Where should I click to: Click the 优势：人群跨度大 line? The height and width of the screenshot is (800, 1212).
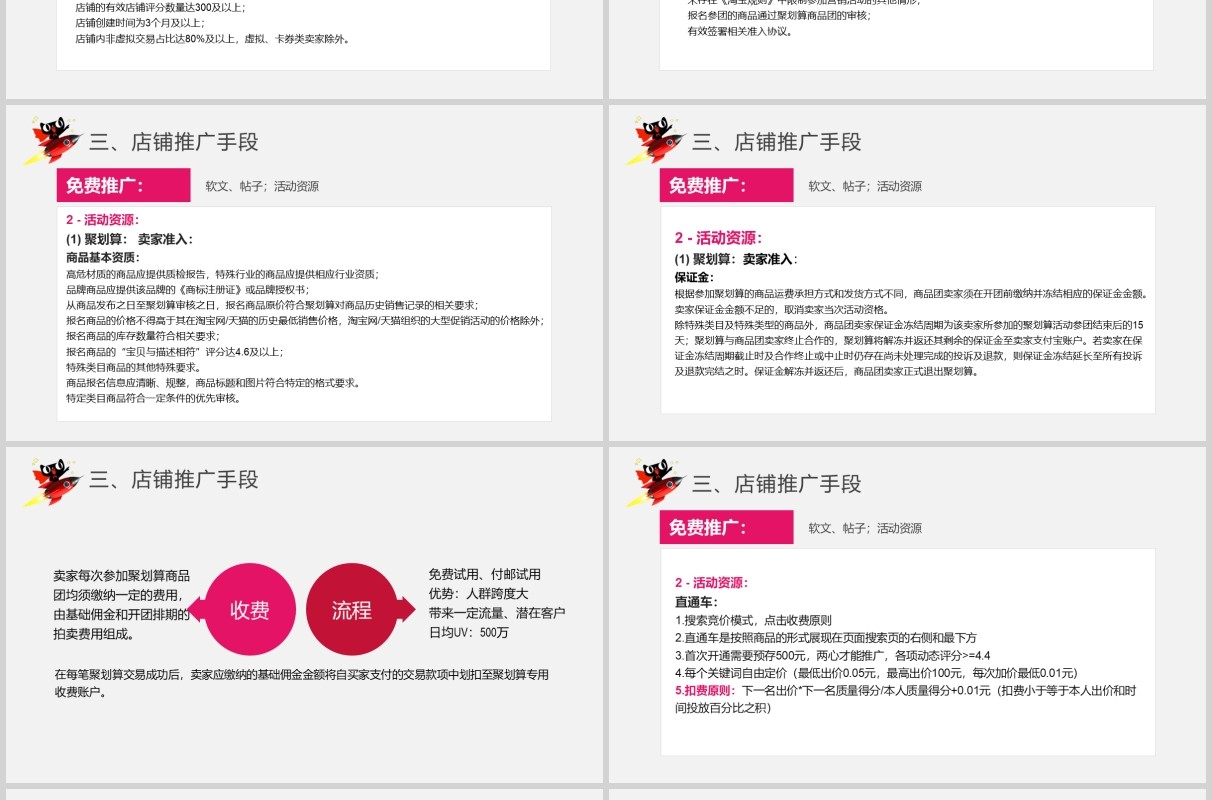click(478, 594)
